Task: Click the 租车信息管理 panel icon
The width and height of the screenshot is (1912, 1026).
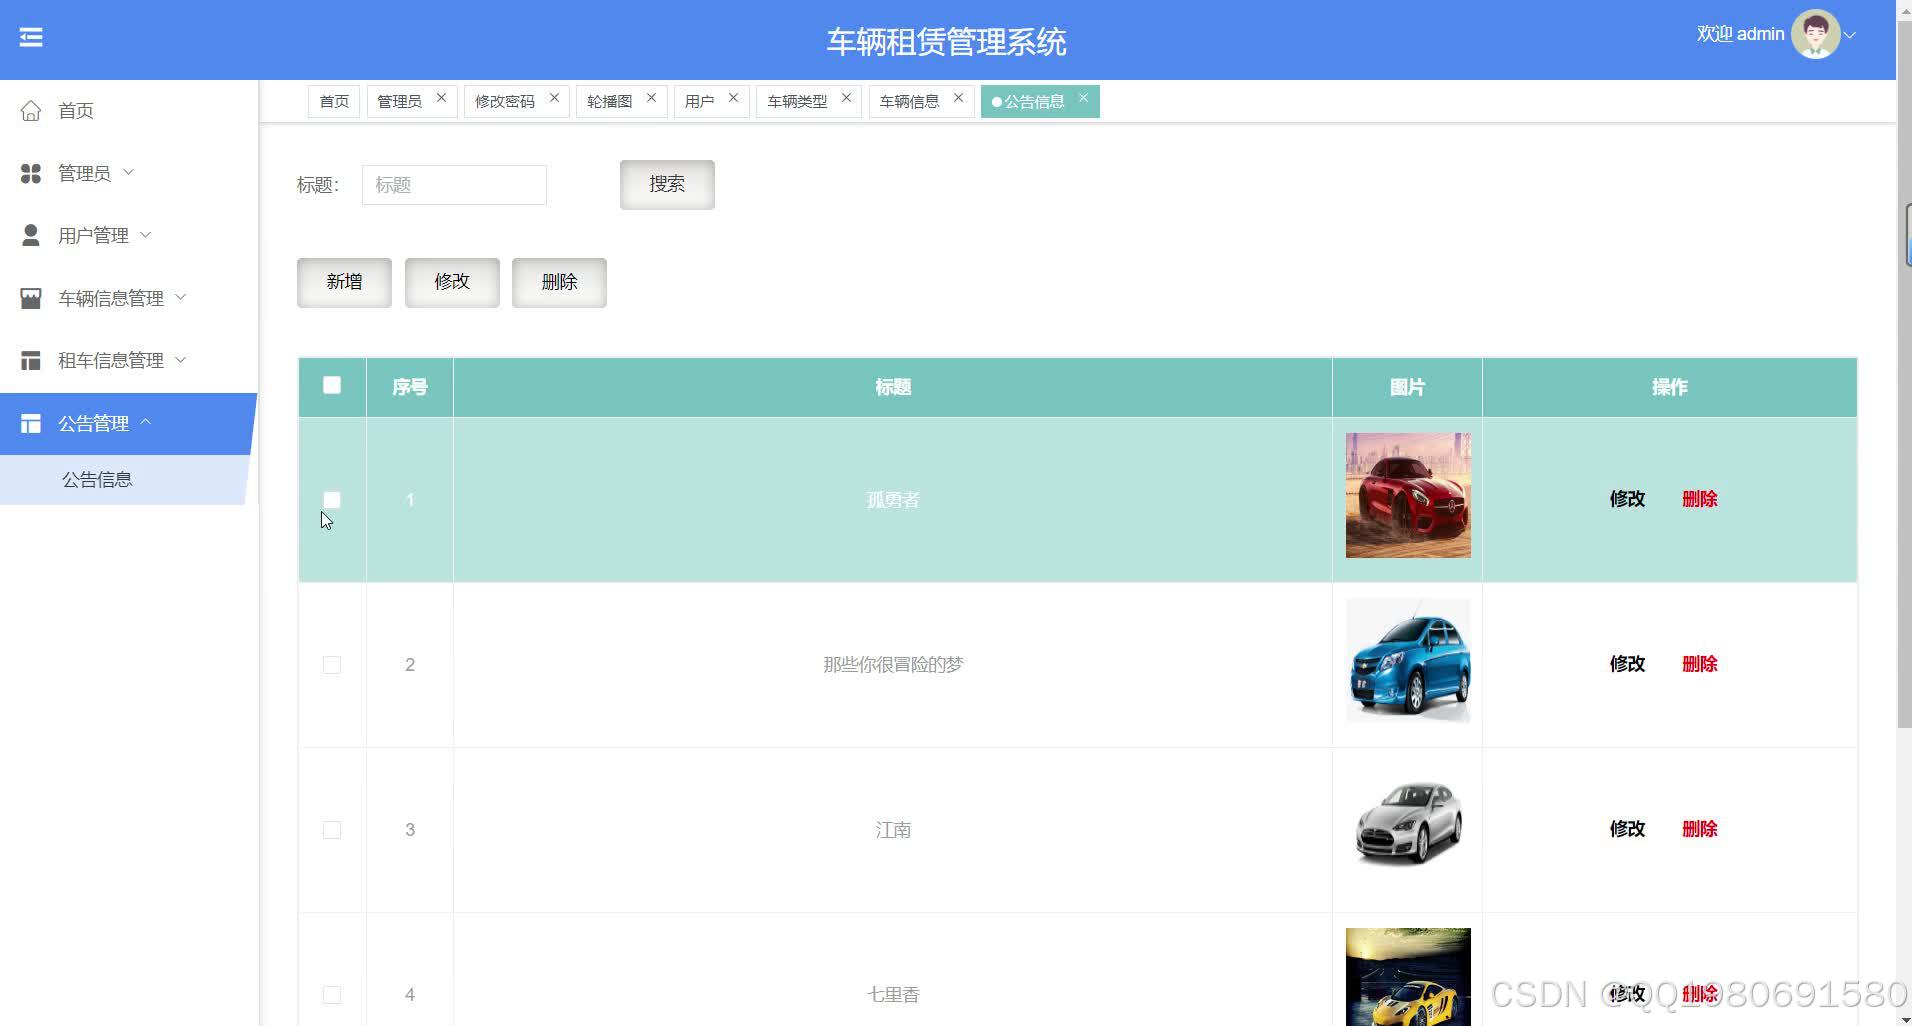Action: point(30,360)
